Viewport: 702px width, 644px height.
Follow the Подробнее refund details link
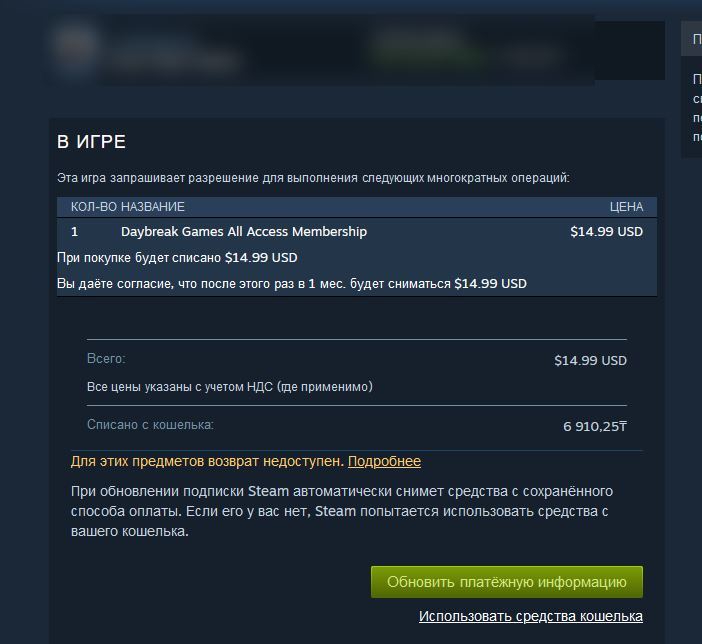point(384,461)
